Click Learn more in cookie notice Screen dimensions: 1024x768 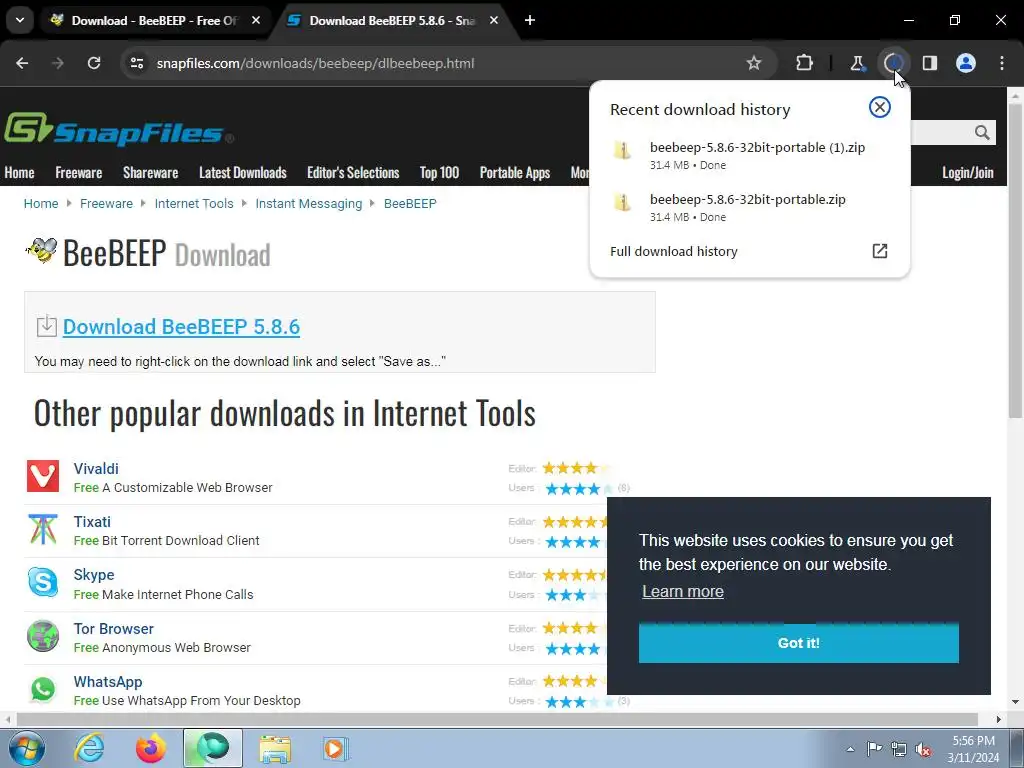[x=682, y=592]
